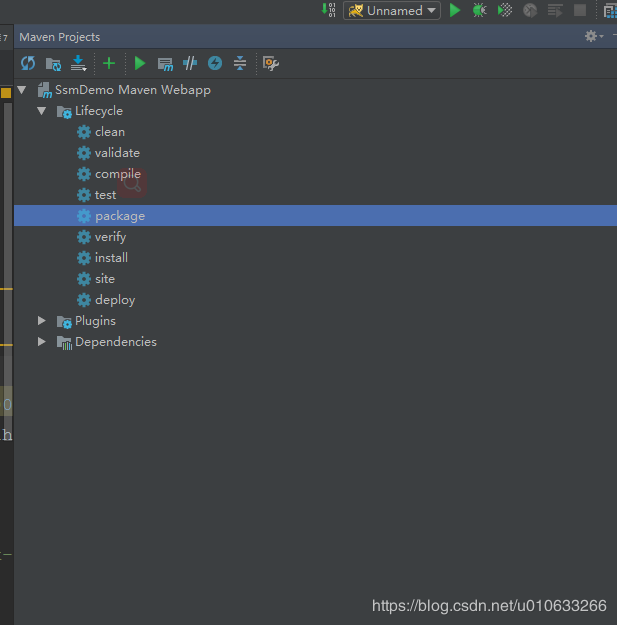Screen dimensions: 617x625
Task: Run with Coverage icon in top toolbar
Action: click(505, 10)
